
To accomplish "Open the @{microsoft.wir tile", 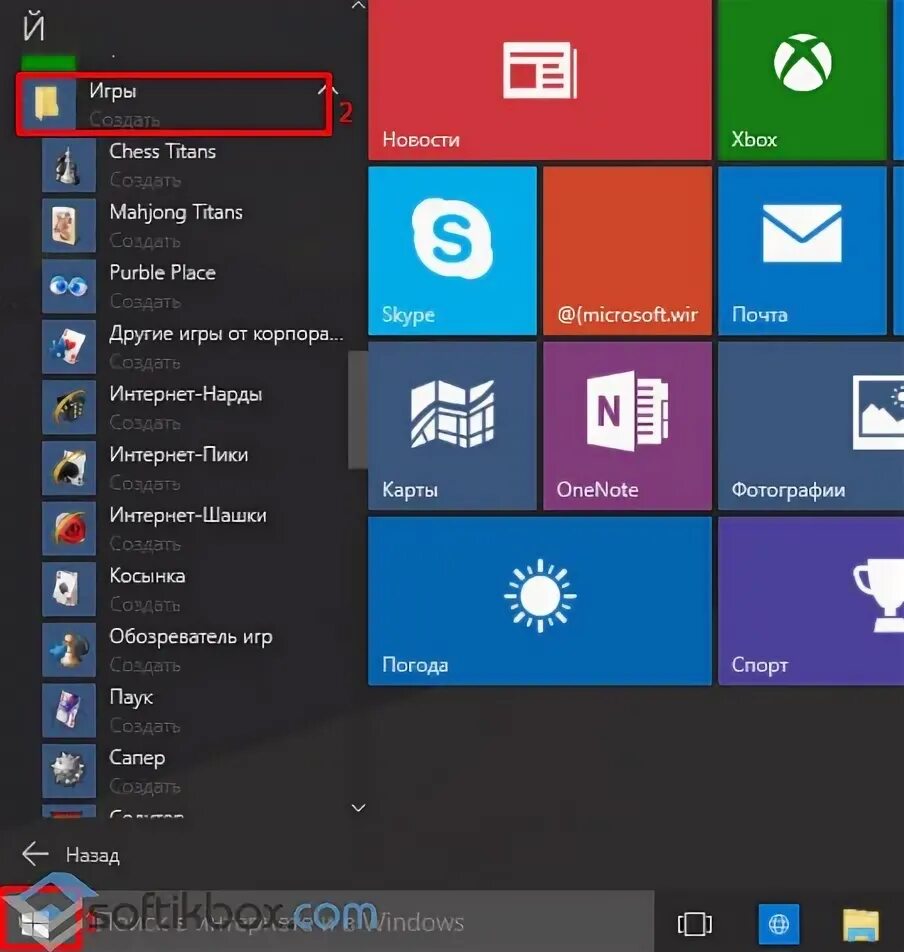I will tap(627, 251).
